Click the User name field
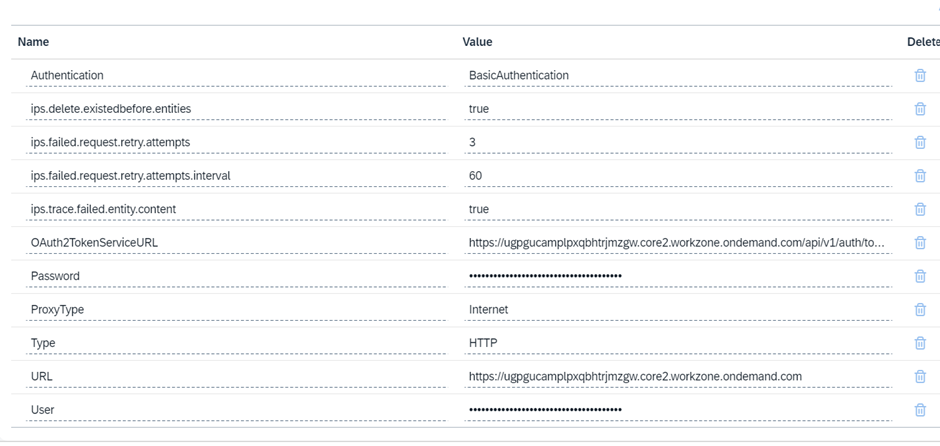 (x=235, y=410)
